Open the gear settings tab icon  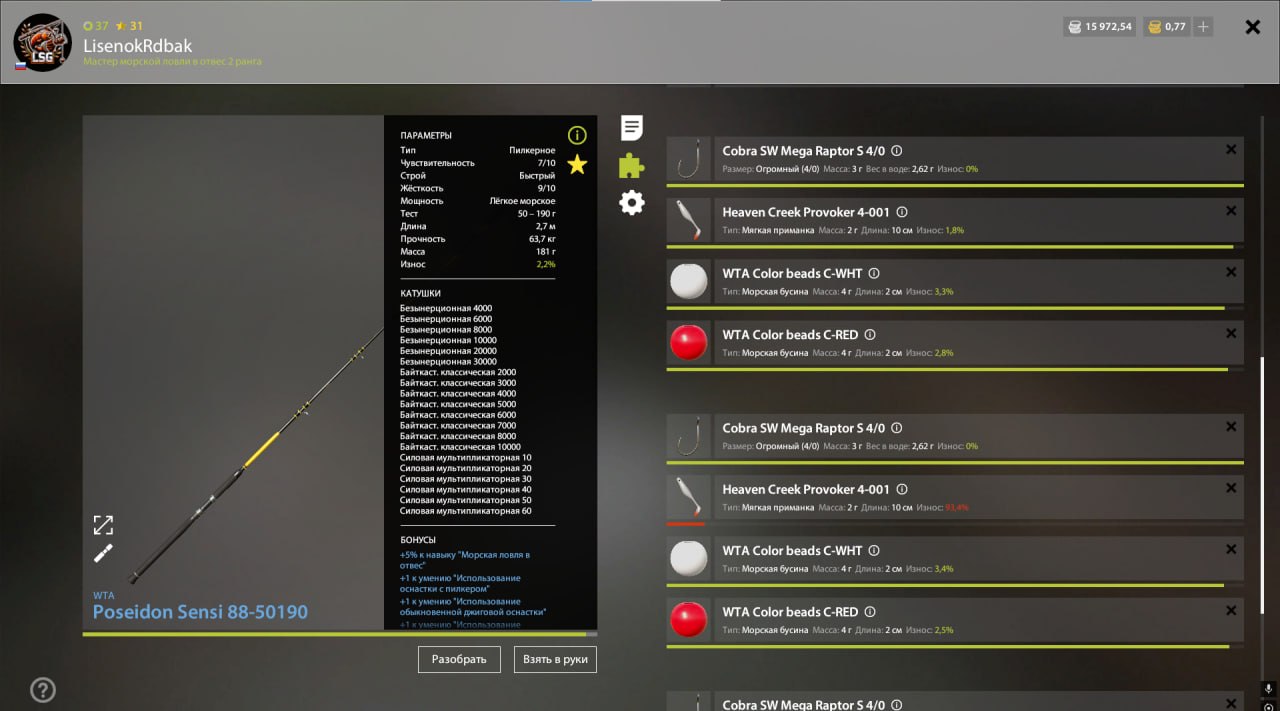pyautogui.click(x=631, y=203)
